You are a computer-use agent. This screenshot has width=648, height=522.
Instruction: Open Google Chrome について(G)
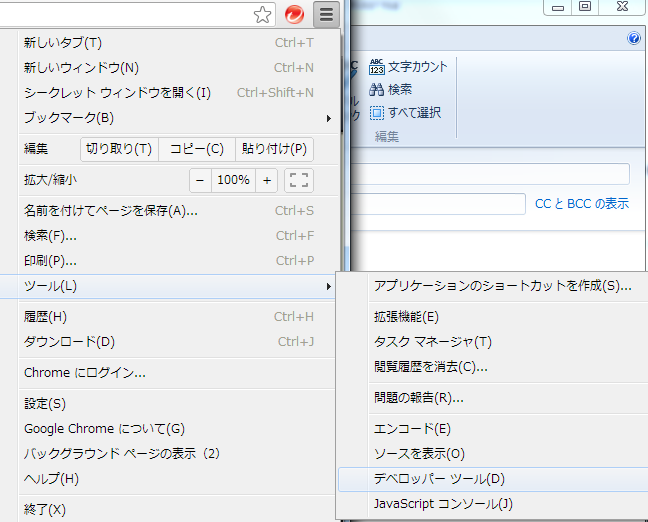pyautogui.click(x=178, y=429)
